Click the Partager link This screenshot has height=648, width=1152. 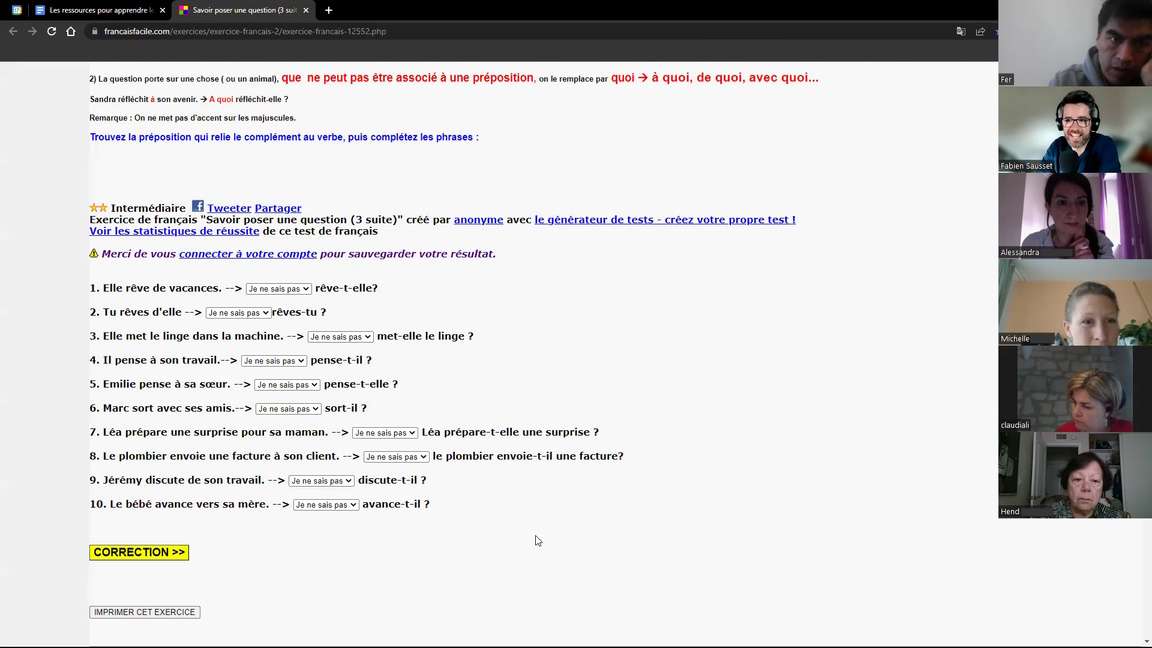pyautogui.click(x=278, y=208)
